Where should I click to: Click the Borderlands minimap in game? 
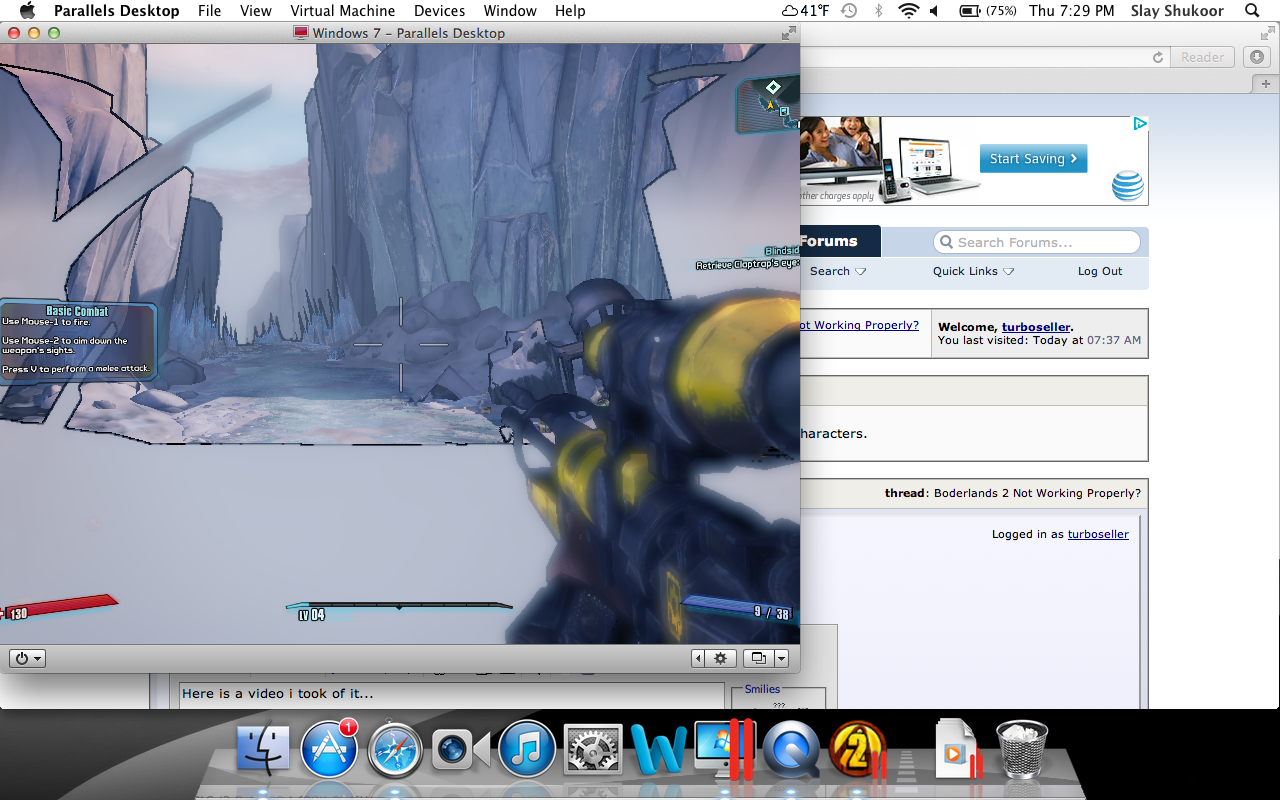(768, 103)
